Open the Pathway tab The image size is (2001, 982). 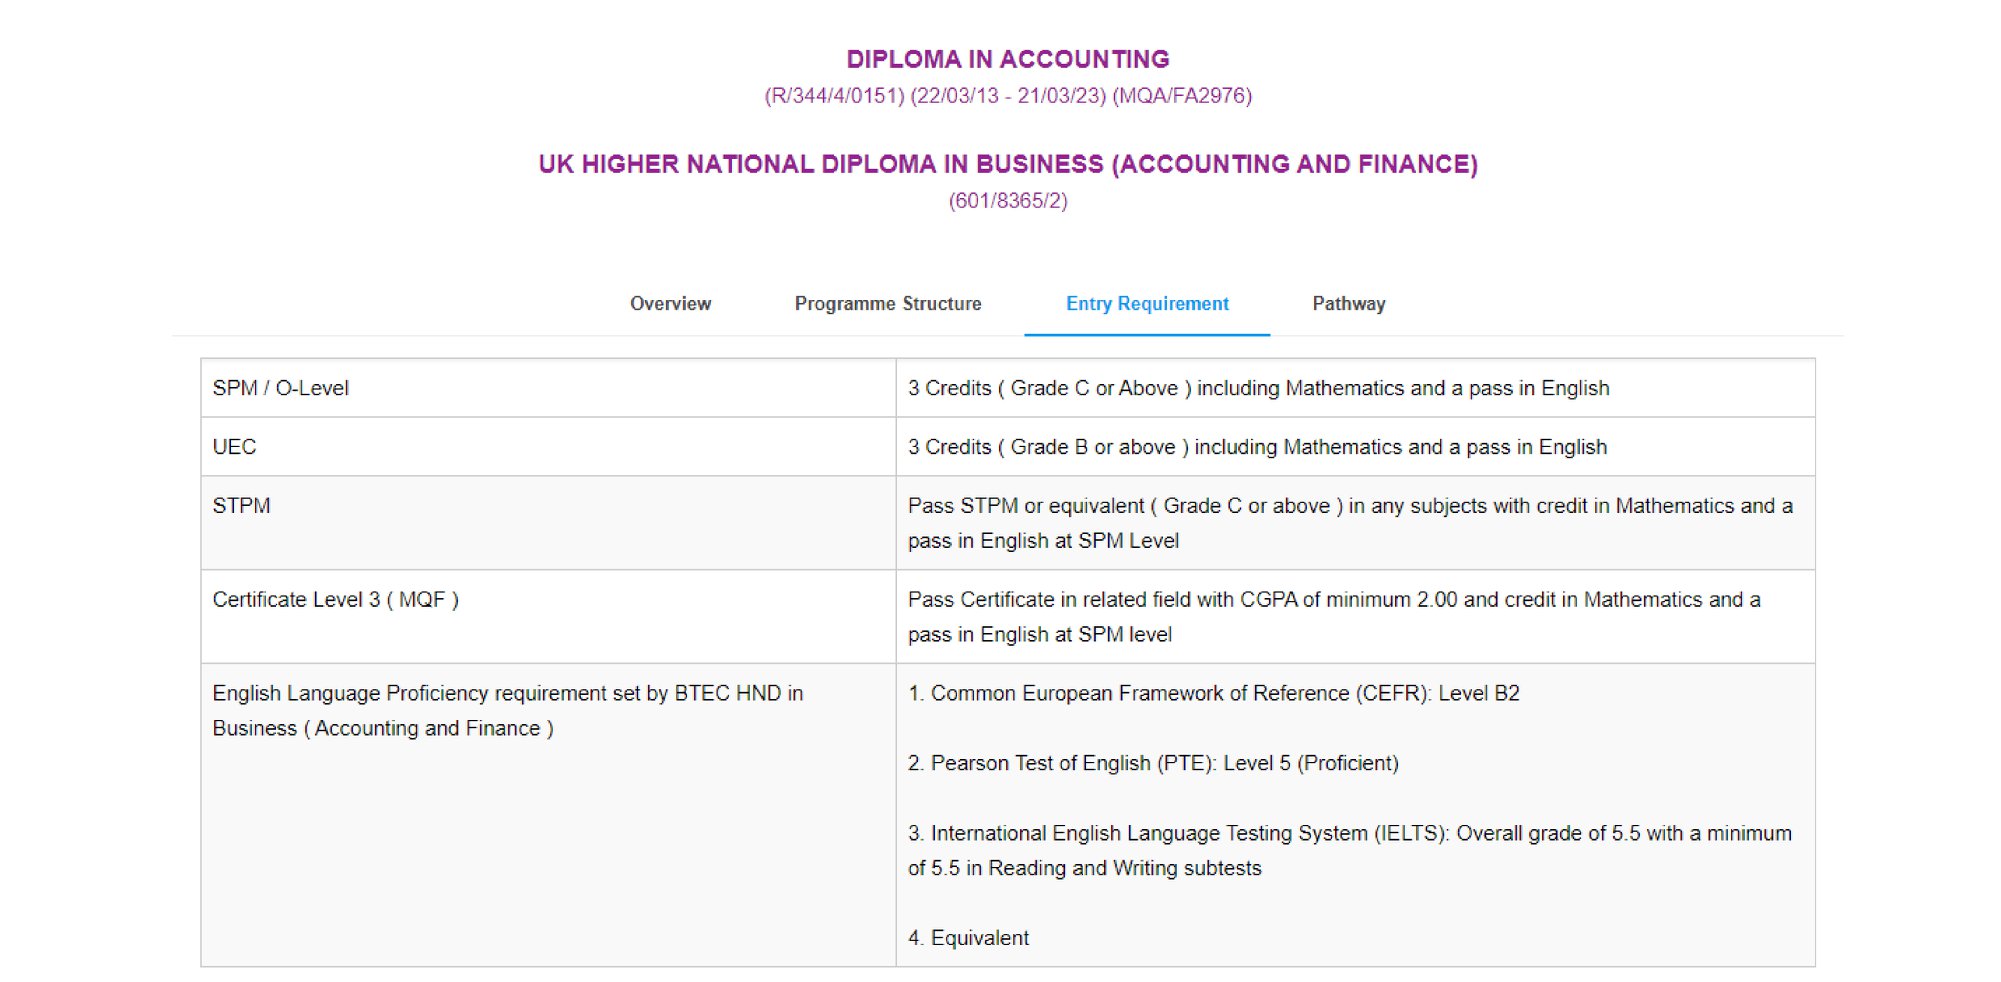click(x=1349, y=303)
